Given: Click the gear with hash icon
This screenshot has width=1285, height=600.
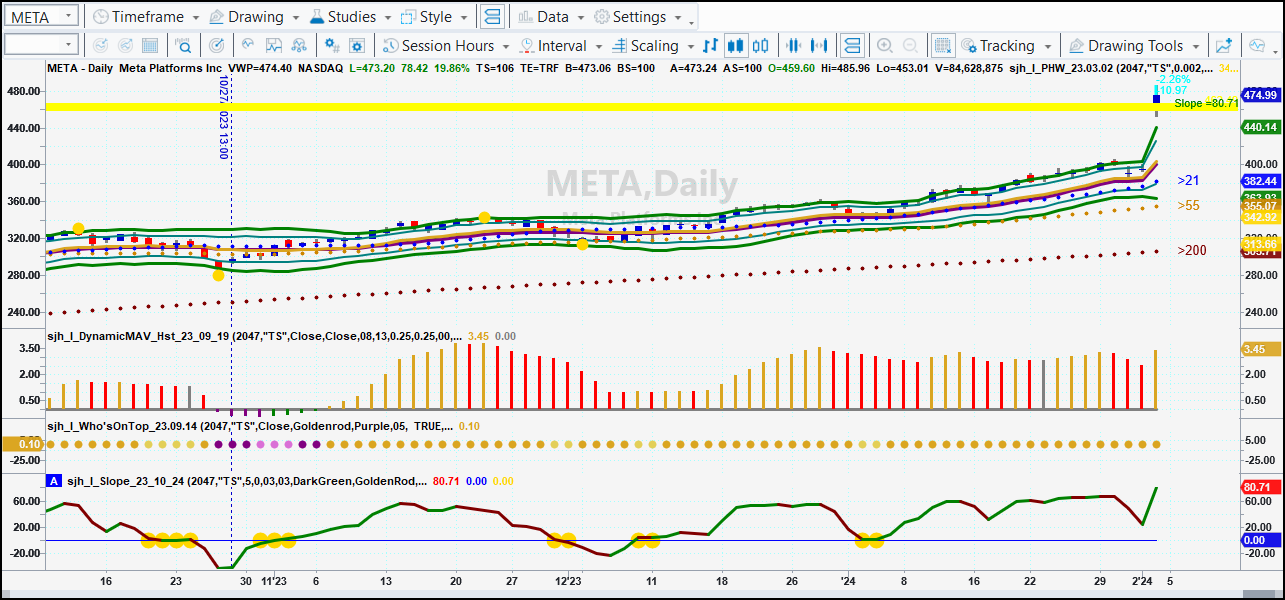Looking at the screenshot, I should coord(332,46).
